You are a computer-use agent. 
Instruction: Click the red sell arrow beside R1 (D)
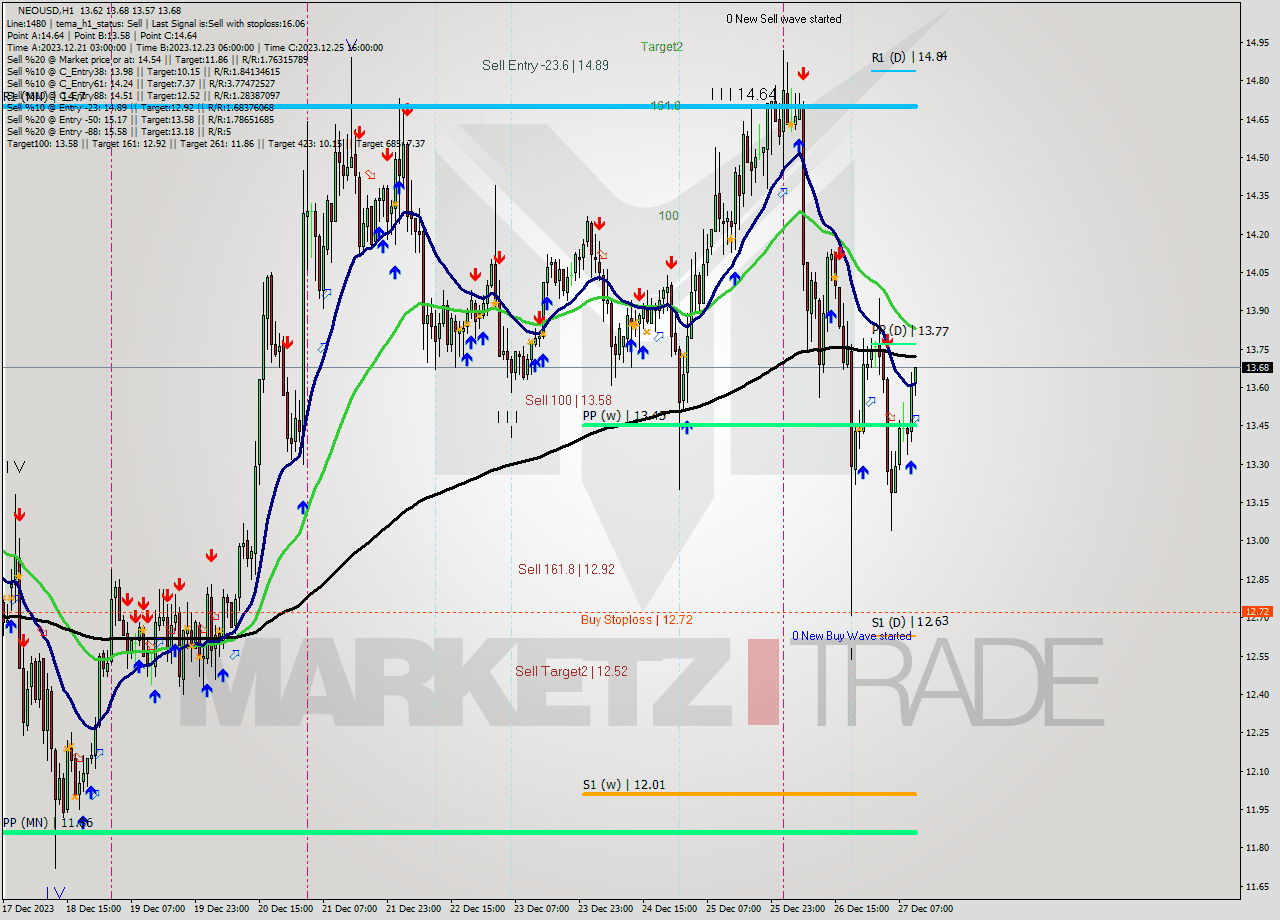(x=803, y=73)
